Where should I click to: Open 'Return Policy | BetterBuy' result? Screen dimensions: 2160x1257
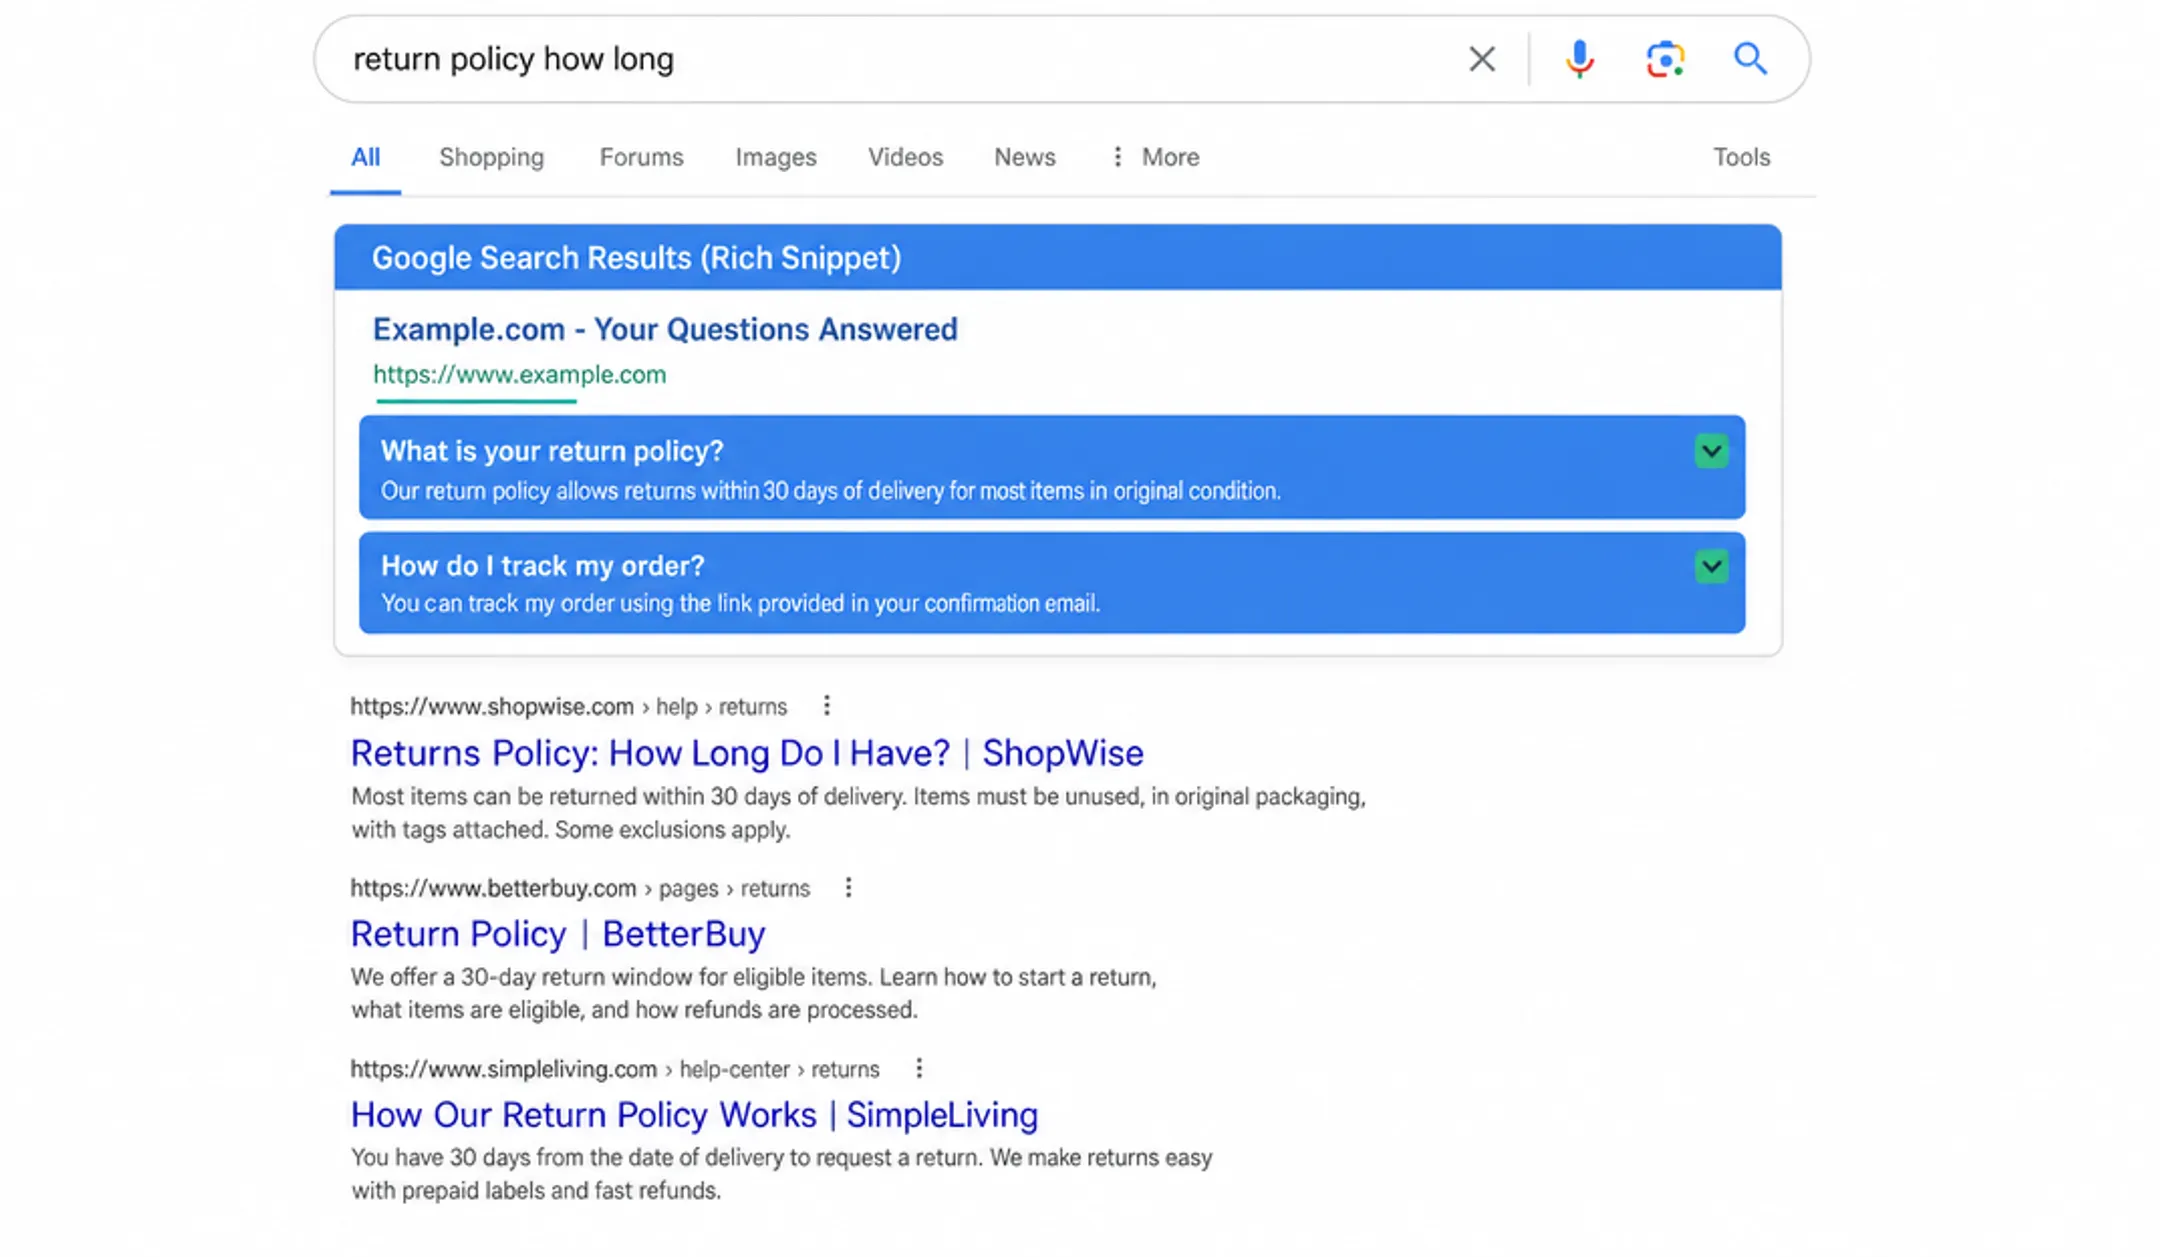tap(558, 934)
